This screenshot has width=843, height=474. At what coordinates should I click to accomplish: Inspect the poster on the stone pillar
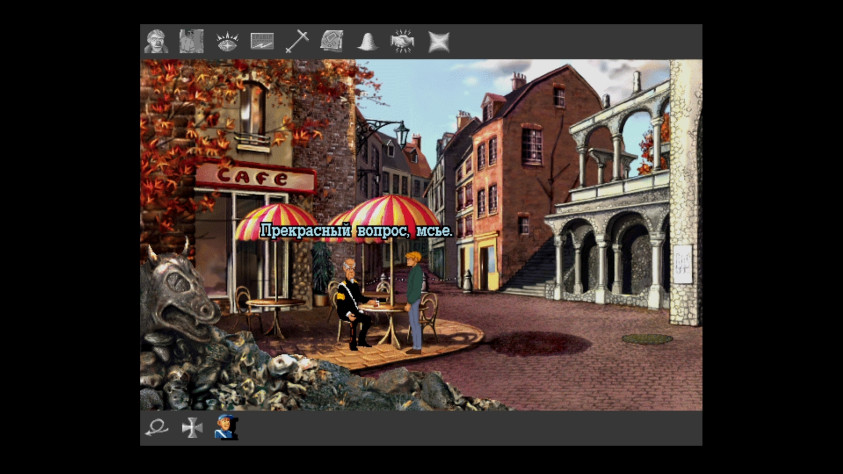pyautogui.click(x=683, y=264)
